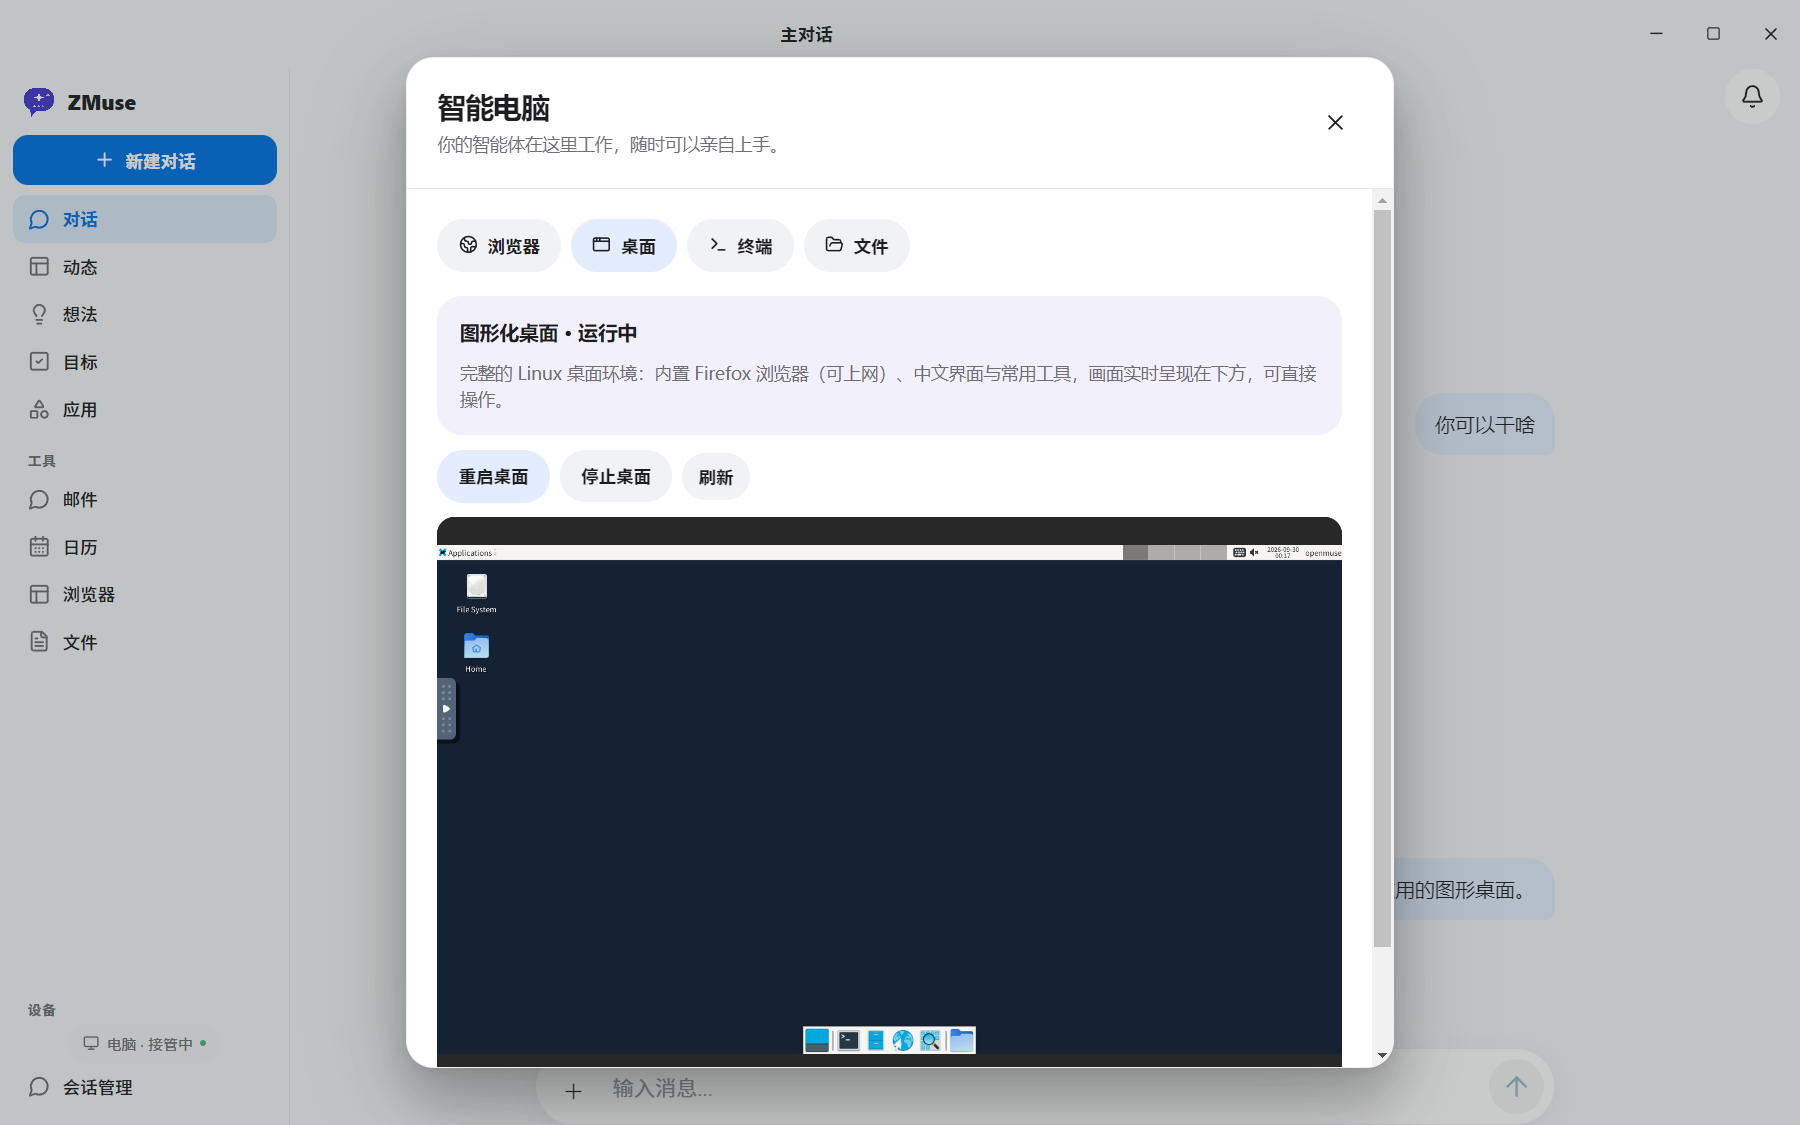
Task: Click the 刷新 button
Action: pyautogui.click(x=716, y=477)
